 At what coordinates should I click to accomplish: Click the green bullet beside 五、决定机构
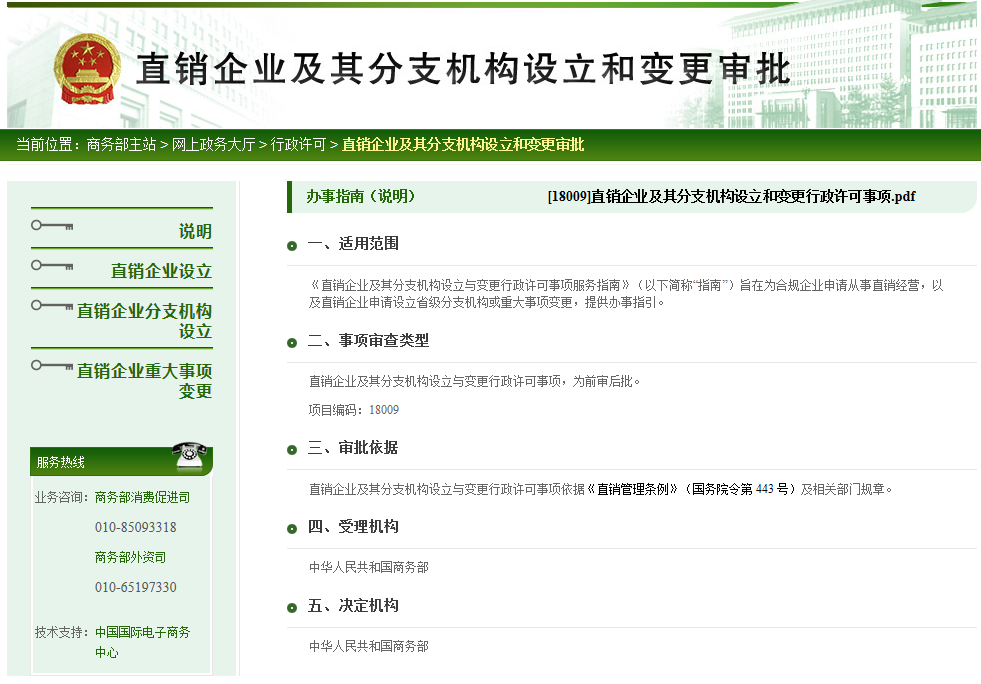pos(292,608)
